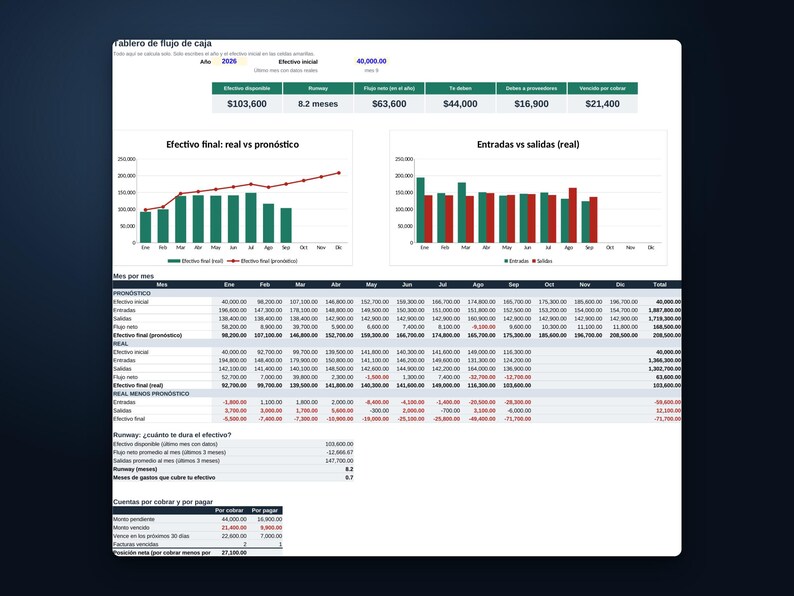The image size is (794, 596).
Task: Select the green Ene Entradas bar in right chart
Action: coord(420,210)
